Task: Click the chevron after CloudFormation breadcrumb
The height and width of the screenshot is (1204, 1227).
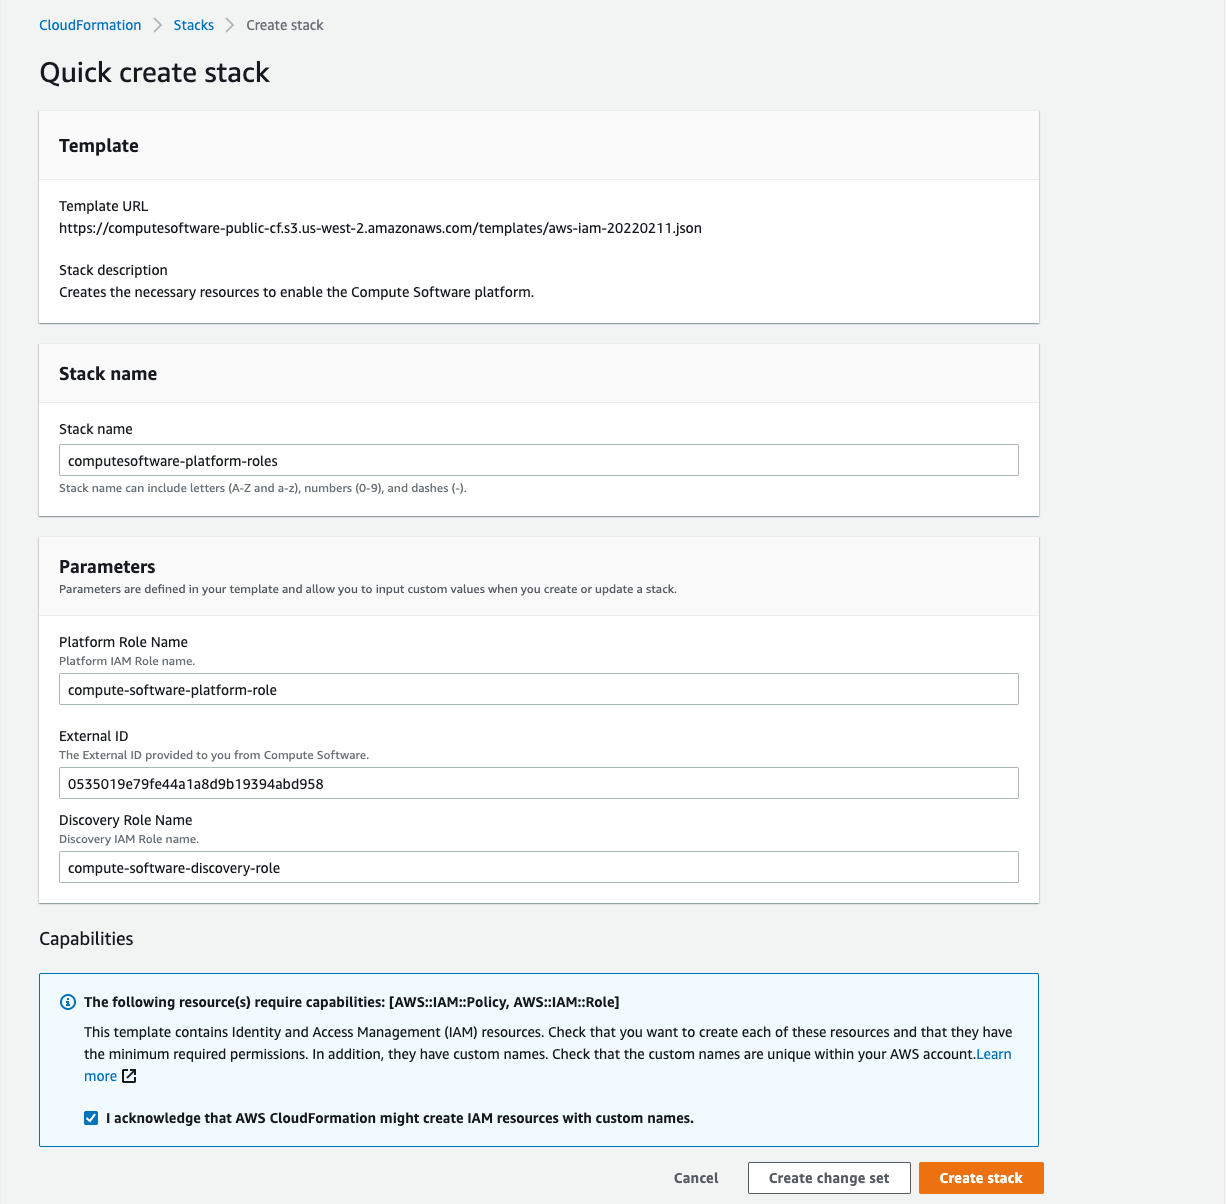Action: (x=158, y=25)
